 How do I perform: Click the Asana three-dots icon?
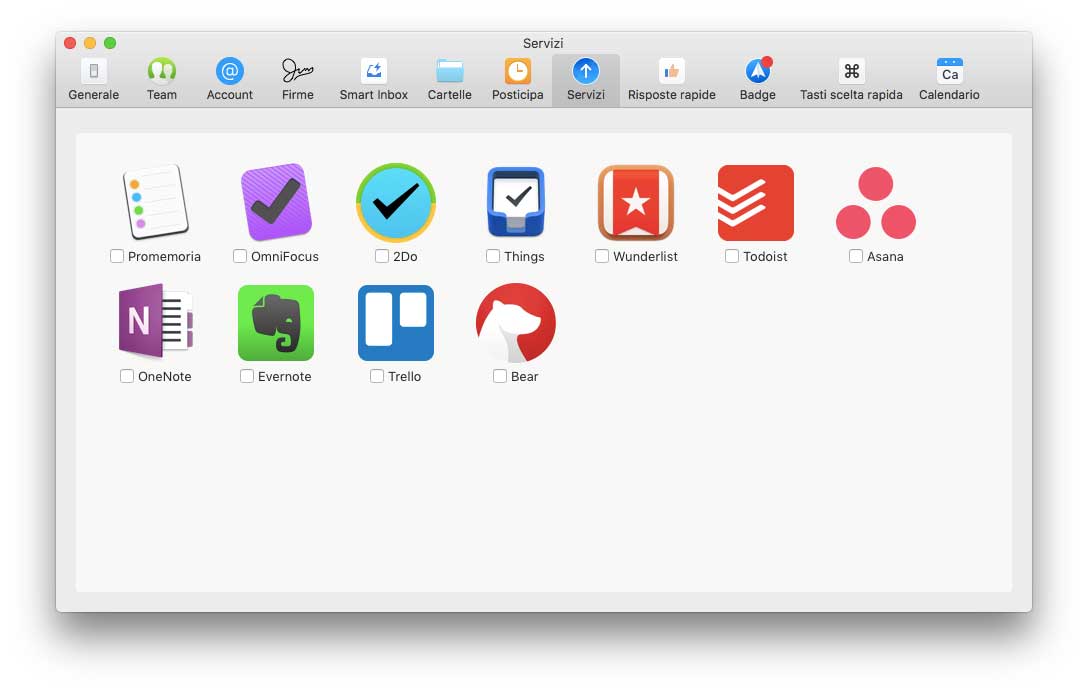click(x=876, y=202)
